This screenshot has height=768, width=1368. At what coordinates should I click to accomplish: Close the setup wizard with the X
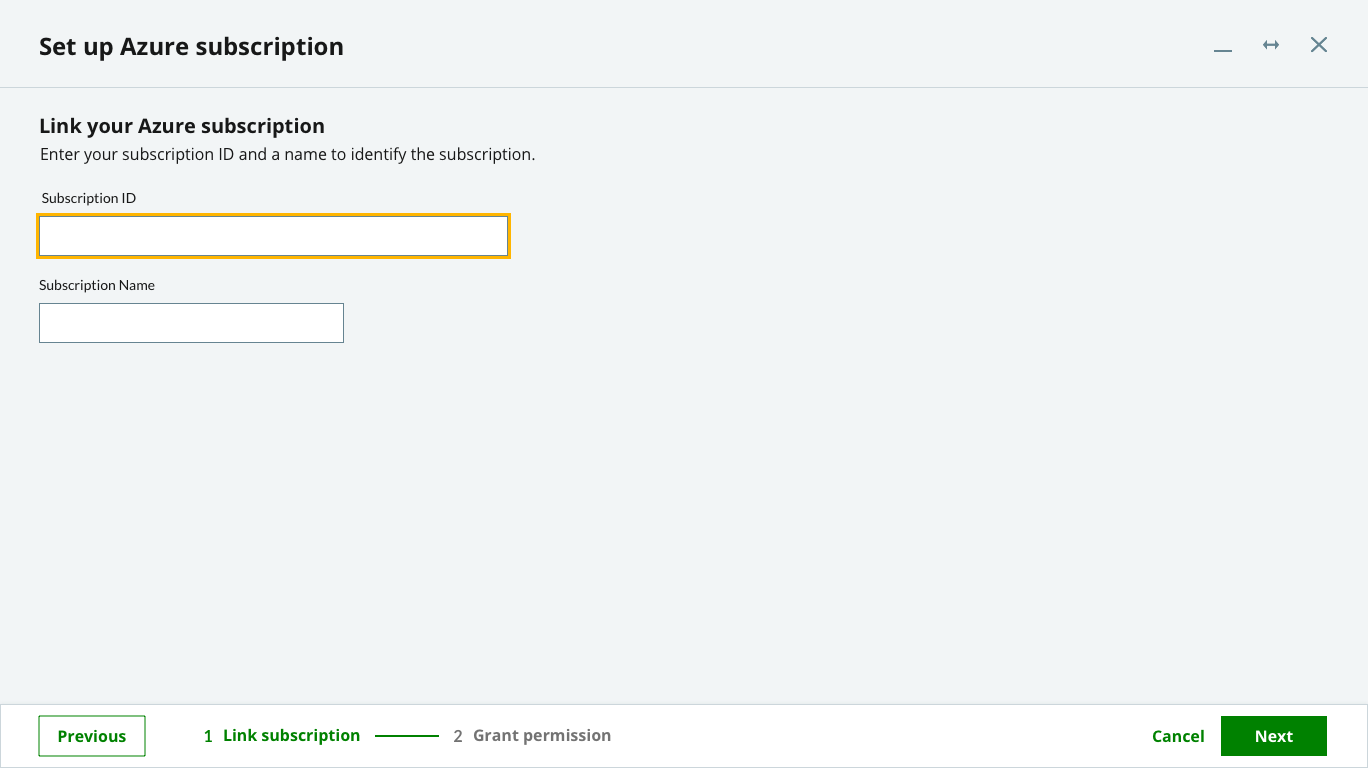point(1319,44)
